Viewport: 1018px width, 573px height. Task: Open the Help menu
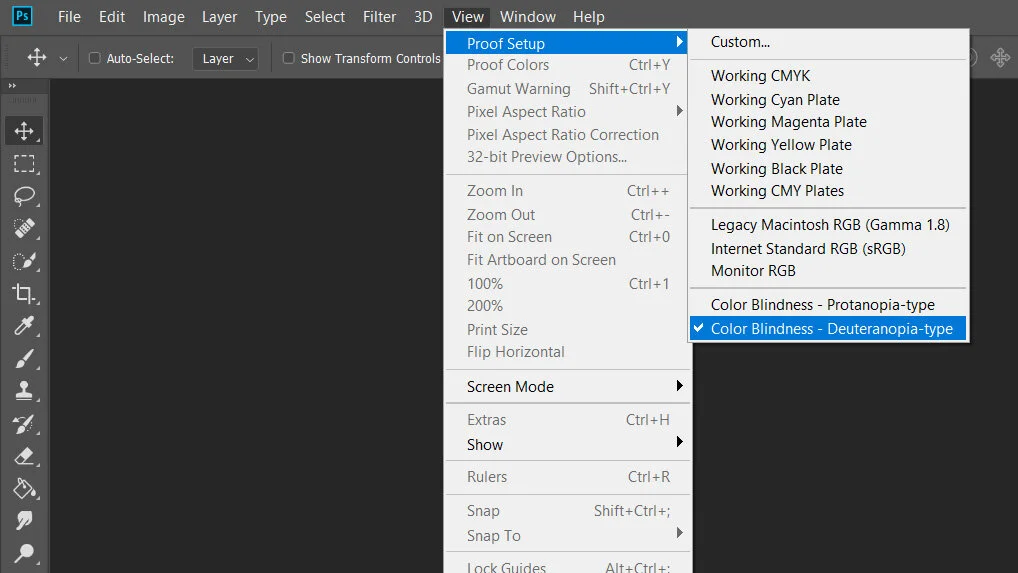[588, 17]
